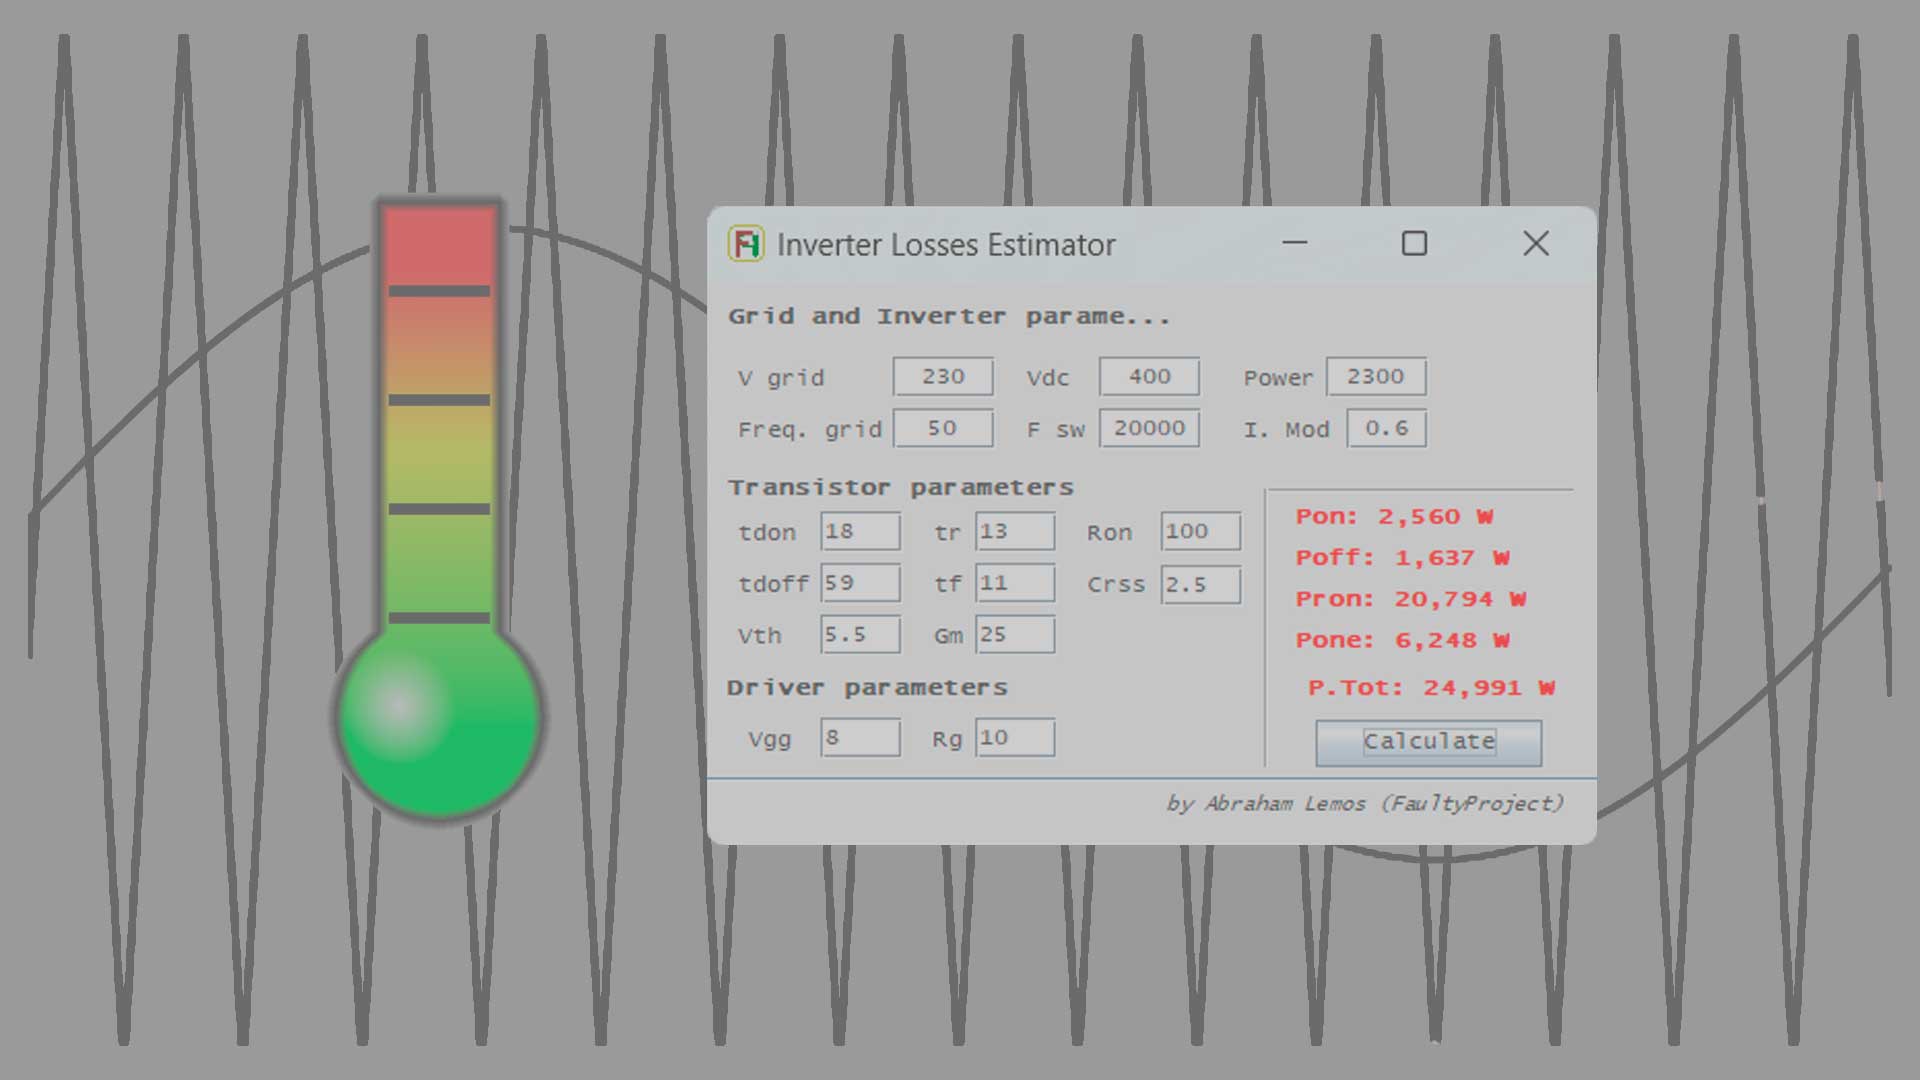Viewport: 1920px width, 1080px height.
Task: Click the 'Crss' label
Action: click(1115, 585)
